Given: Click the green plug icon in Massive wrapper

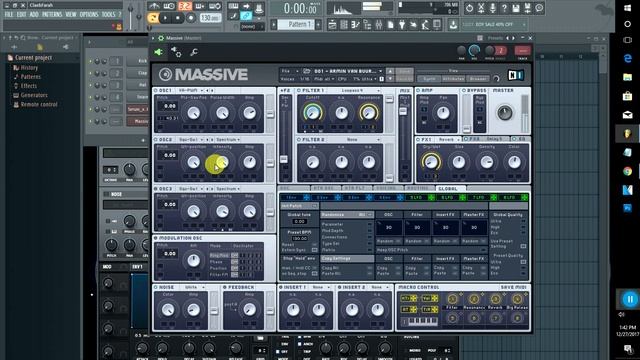Looking at the screenshot, I should coord(158,52).
